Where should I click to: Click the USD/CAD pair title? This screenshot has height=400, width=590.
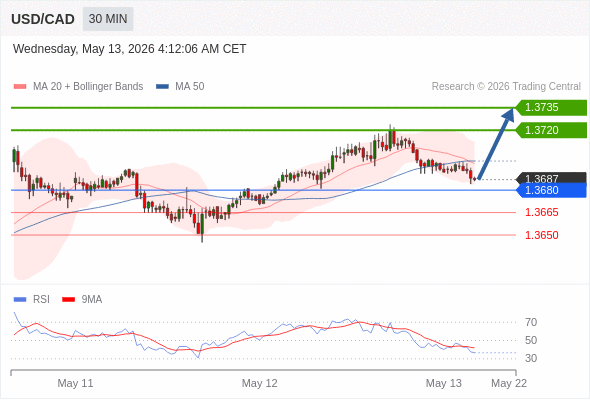coord(43,19)
